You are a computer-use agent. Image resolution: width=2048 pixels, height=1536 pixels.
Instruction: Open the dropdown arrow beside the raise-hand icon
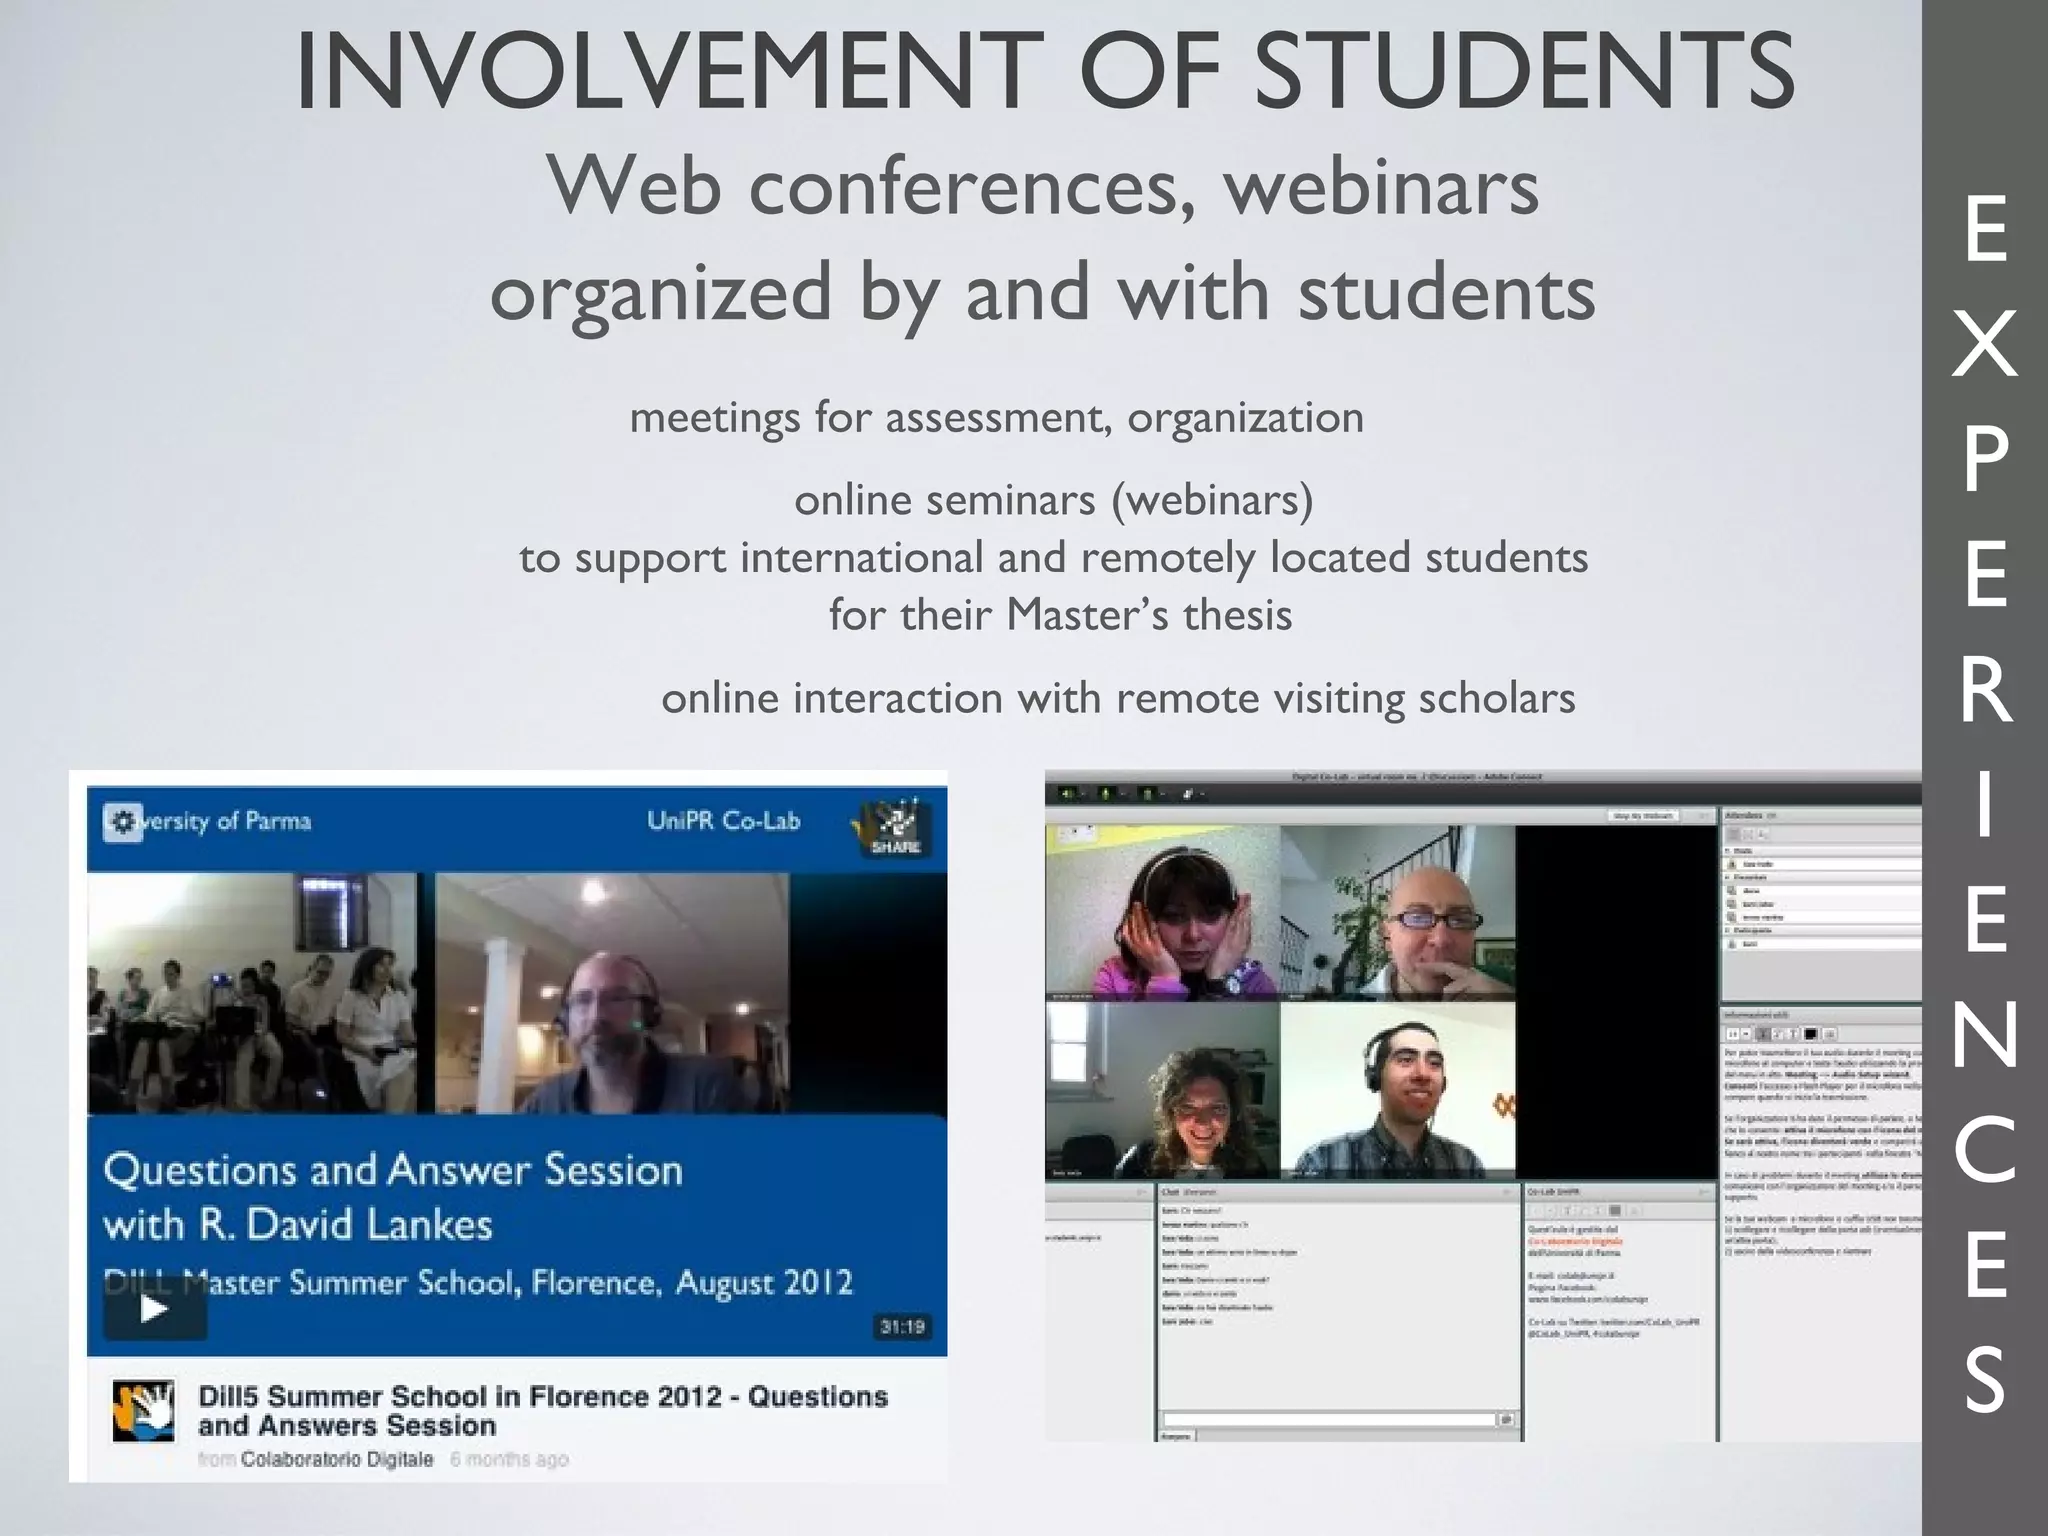pyautogui.click(x=1203, y=794)
